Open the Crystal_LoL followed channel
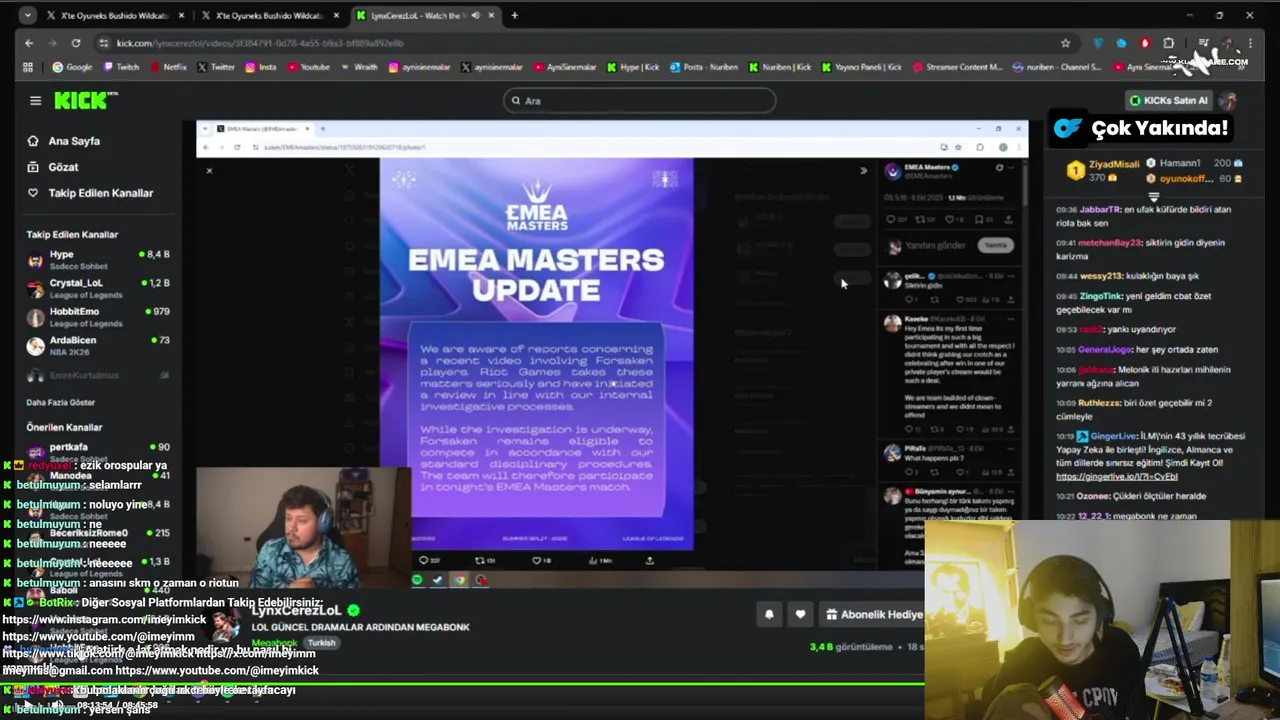 (x=98, y=289)
